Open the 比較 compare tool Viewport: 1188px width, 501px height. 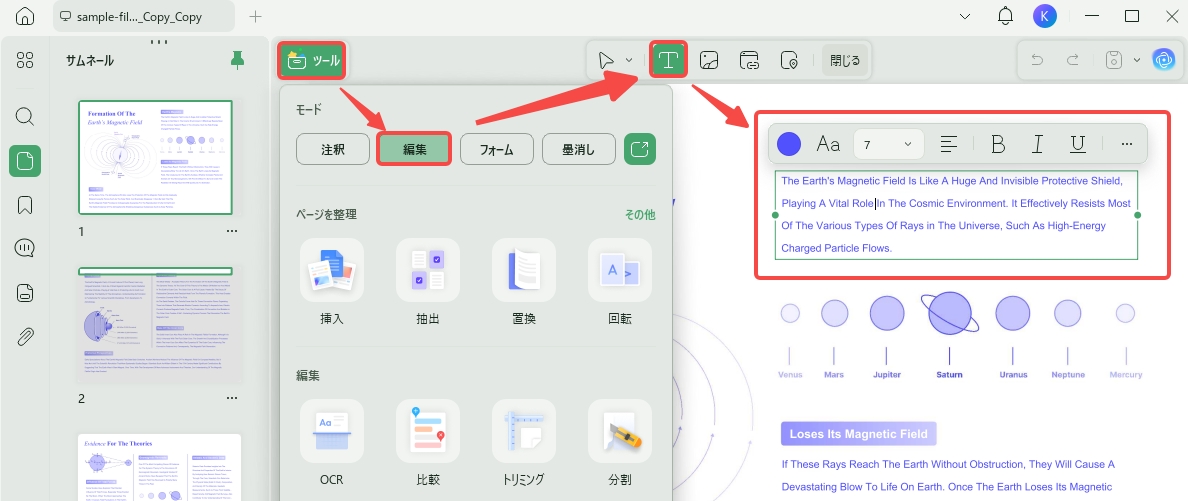(428, 443)
